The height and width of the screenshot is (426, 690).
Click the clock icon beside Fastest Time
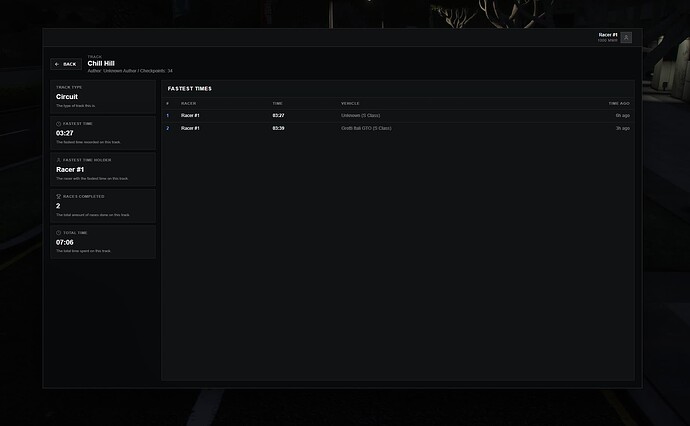click(x=59, y=124)
